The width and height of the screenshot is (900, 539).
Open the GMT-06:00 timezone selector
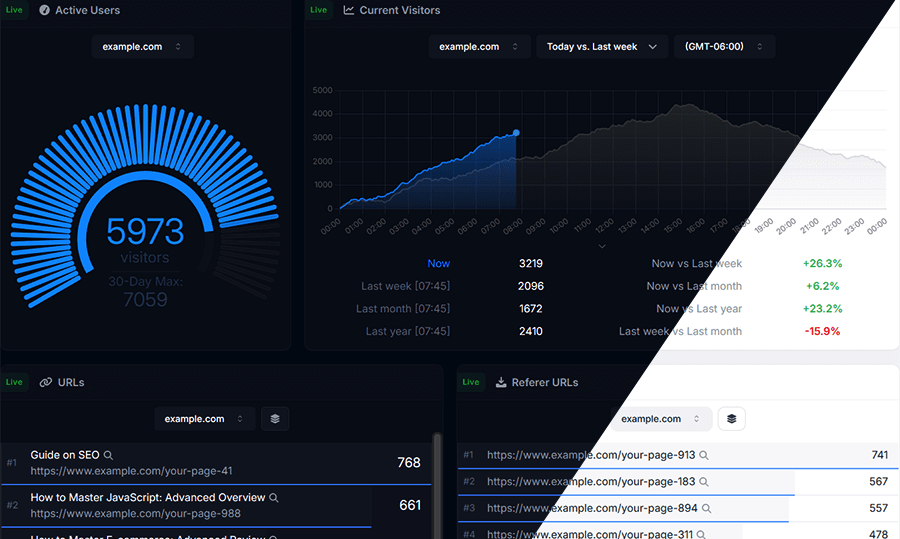pos(724,46)
